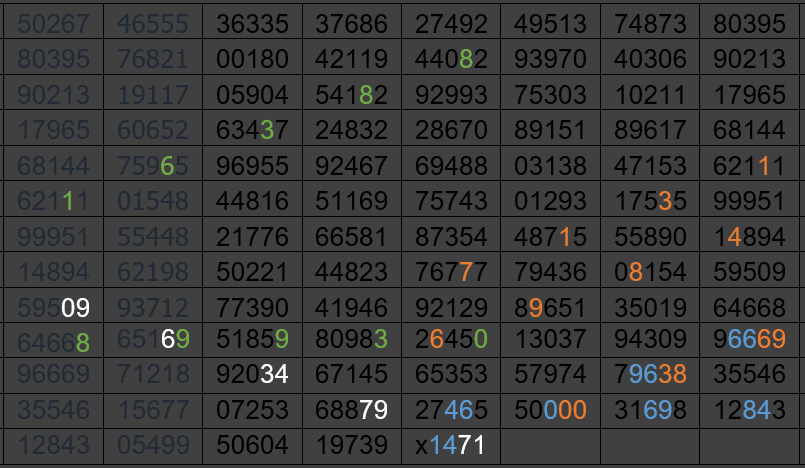Screen dimensions: 805x468
Task: Select the last cell x1471
Action: [451, 445]
